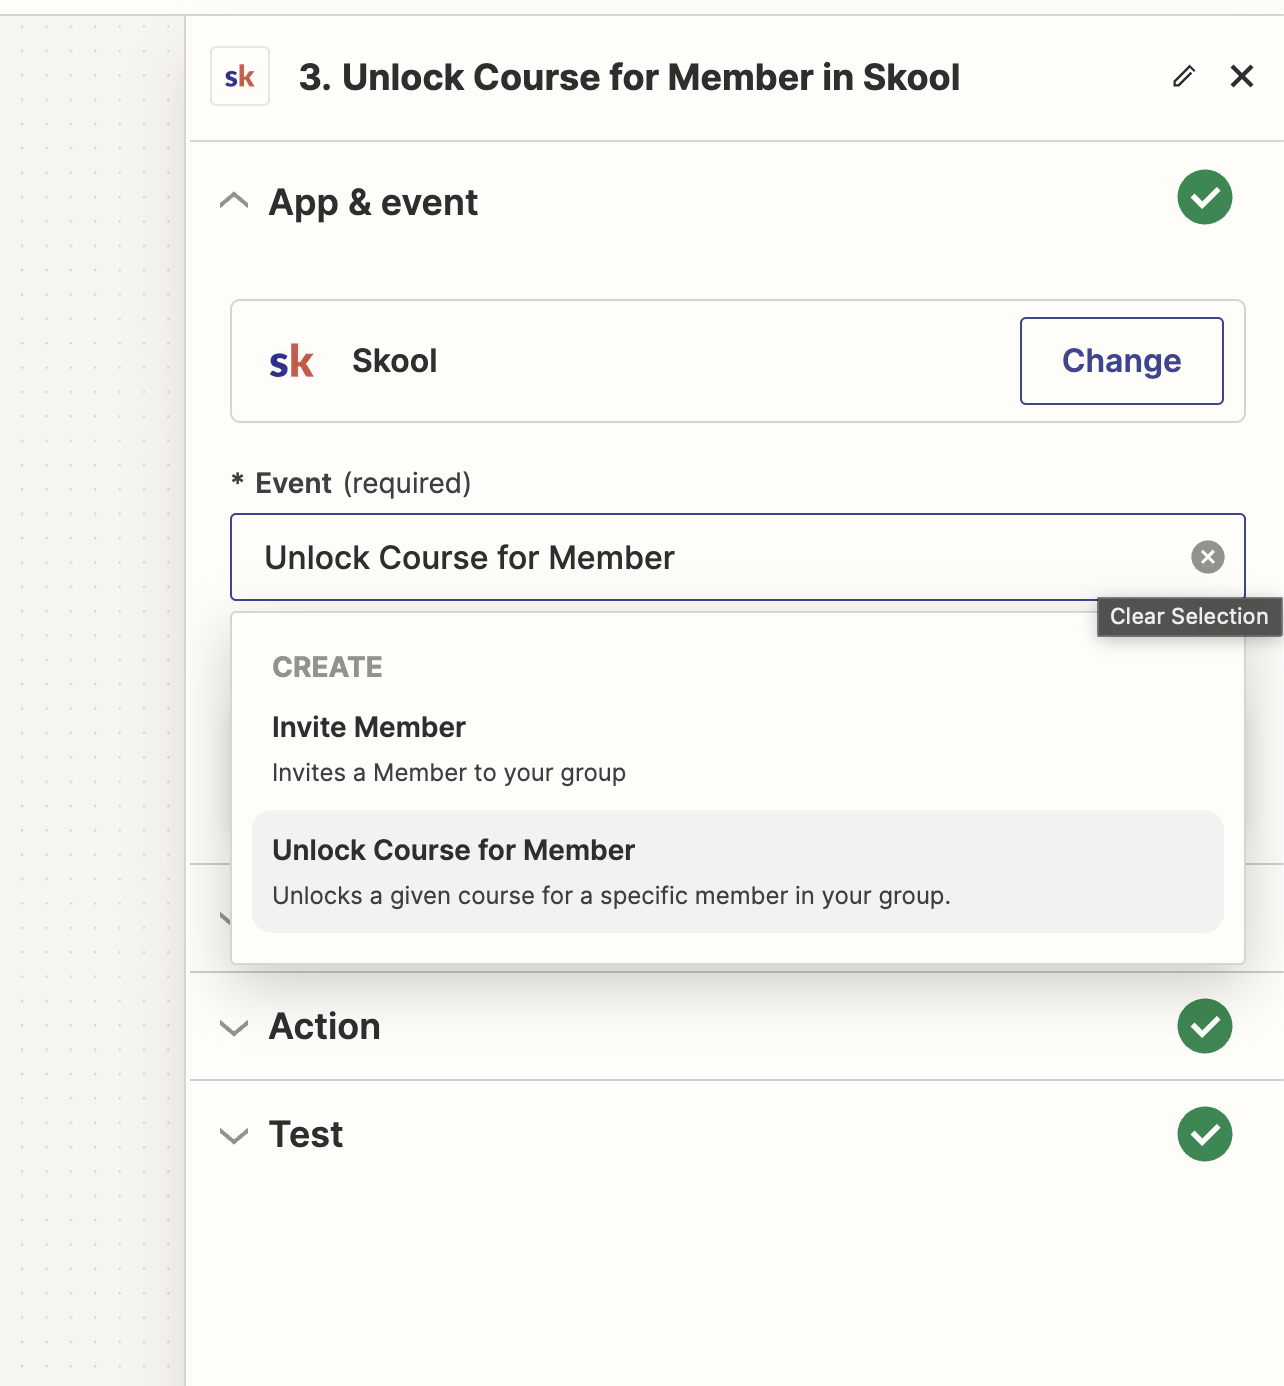Collapse the App & event section
This screenshot has width=1284, height=1386.
tap(234, 201)
